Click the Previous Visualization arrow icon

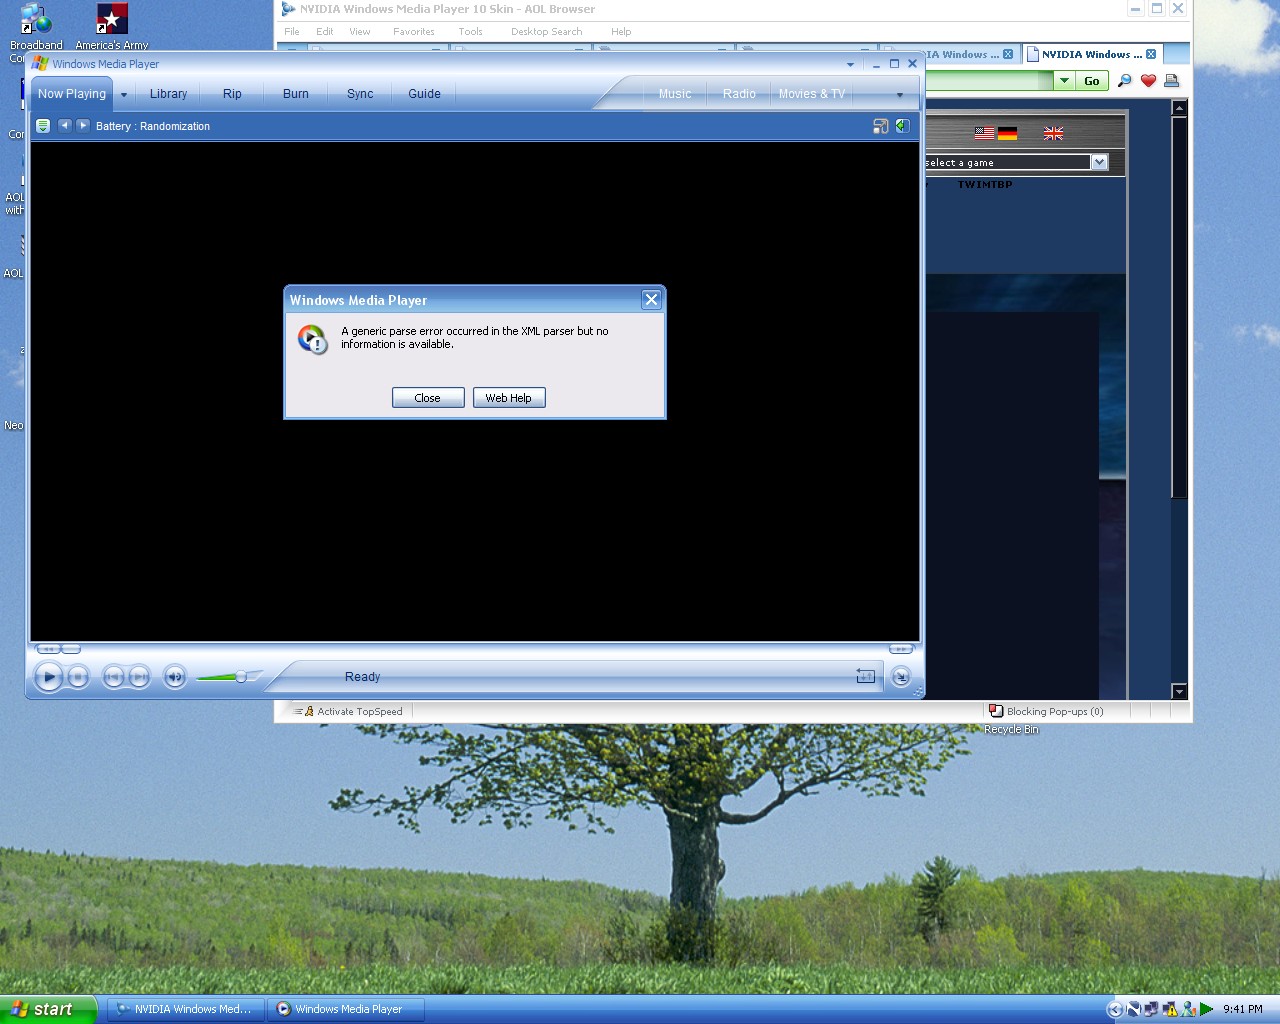pos(65,126)
